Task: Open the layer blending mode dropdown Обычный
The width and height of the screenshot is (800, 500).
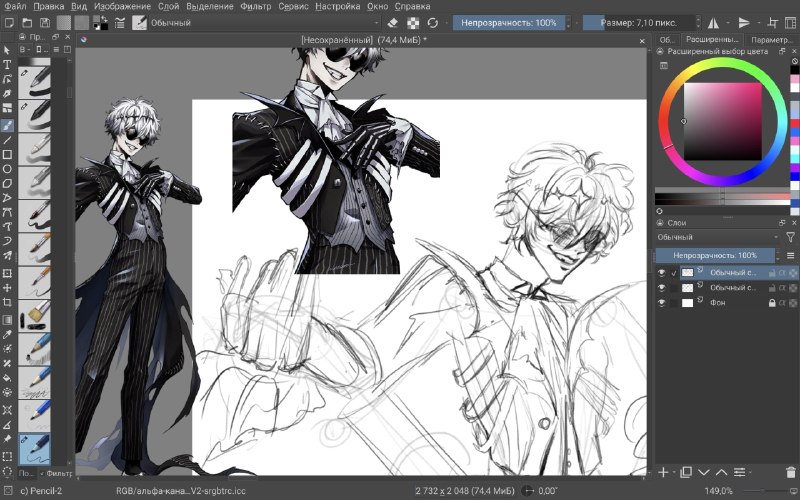Action: [718, 237]
